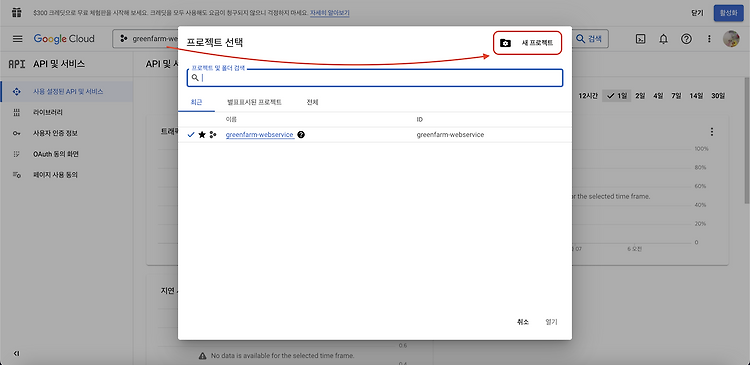Open the user account avatar

tap(731, 39)
